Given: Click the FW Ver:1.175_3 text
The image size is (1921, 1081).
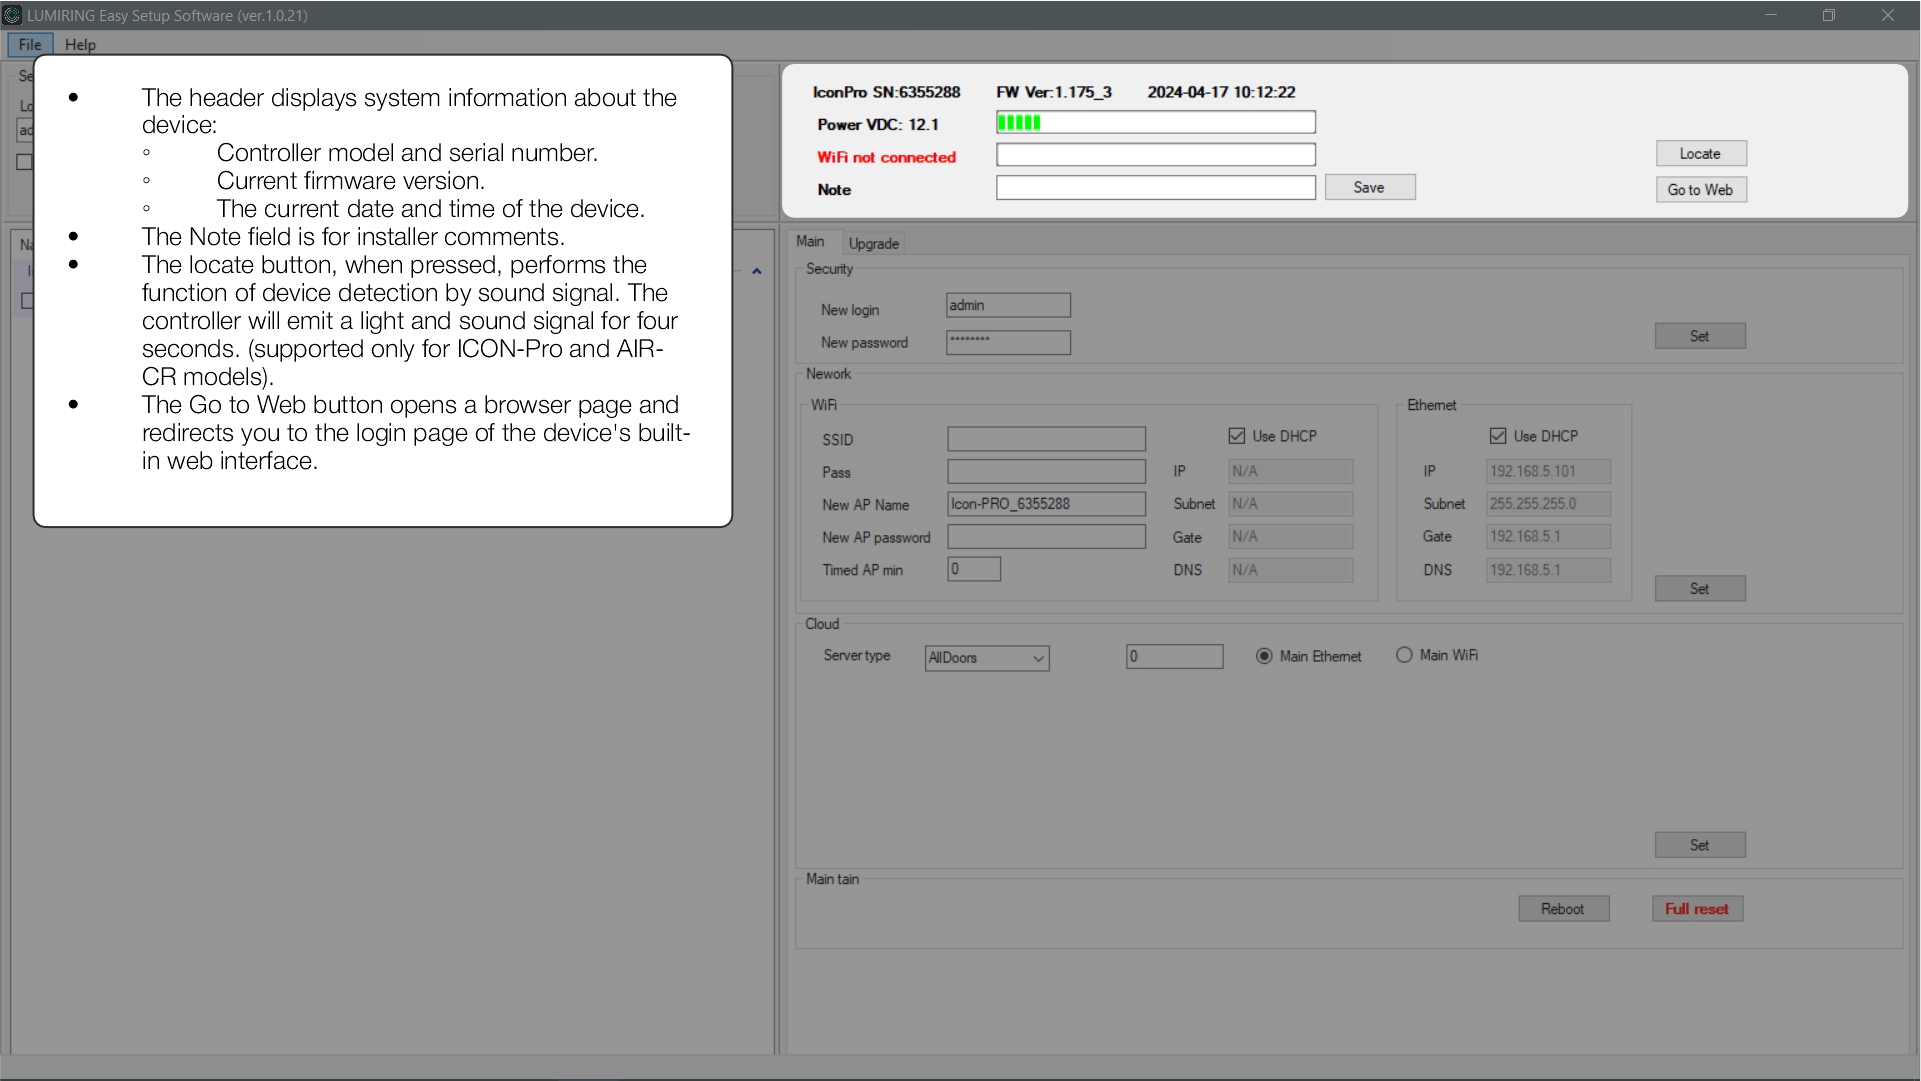Looking at the screenshot, I should point(1053,92).
